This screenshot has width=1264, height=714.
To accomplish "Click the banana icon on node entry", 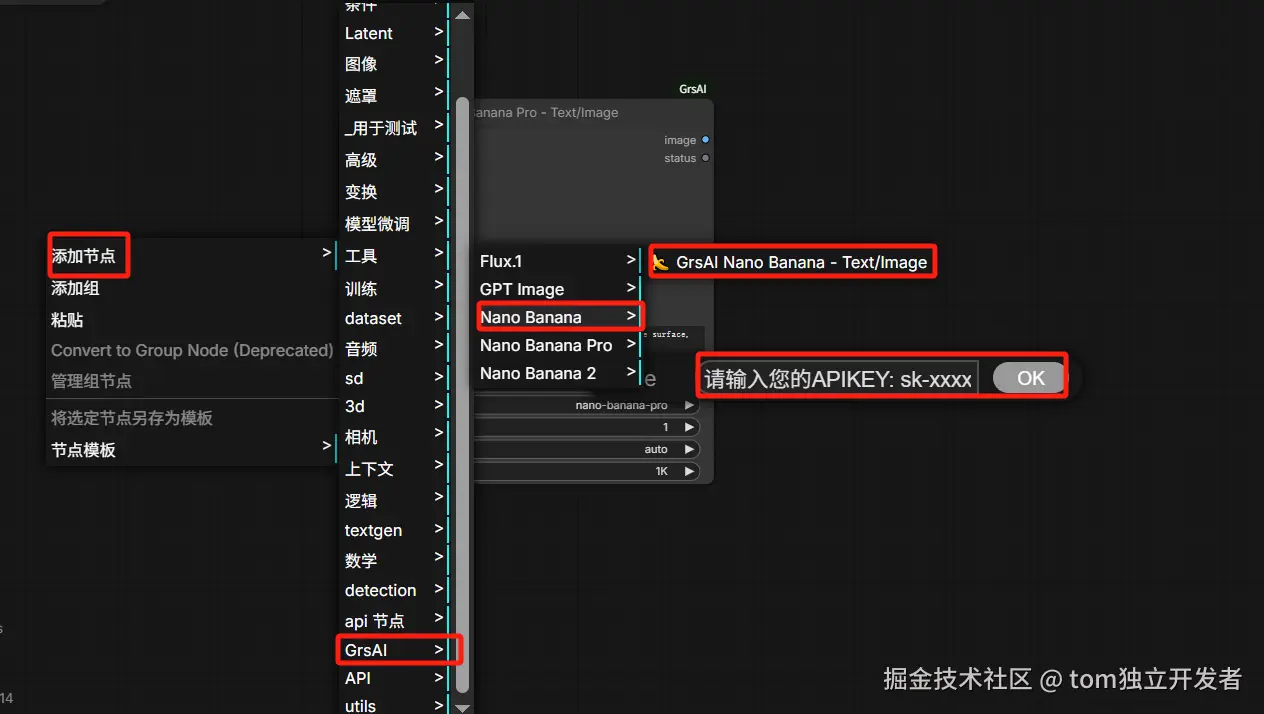I will 660,263.
